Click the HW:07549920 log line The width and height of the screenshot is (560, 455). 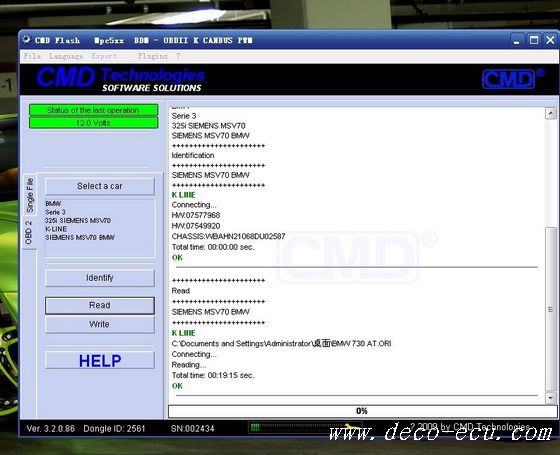196,226
